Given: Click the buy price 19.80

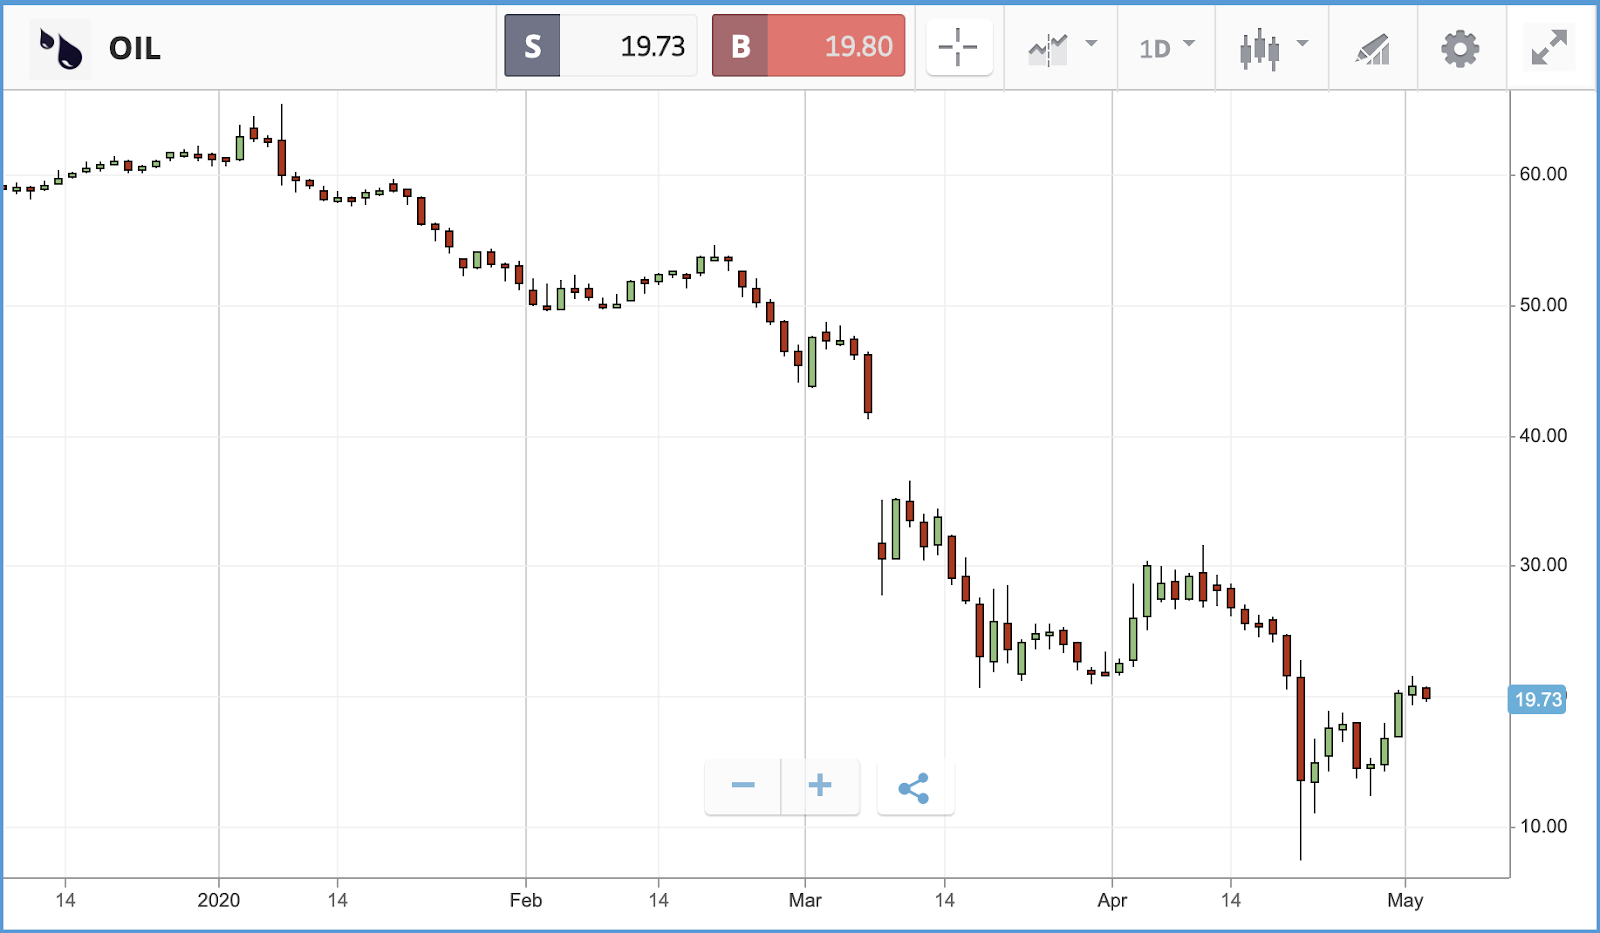Looking at the screenshot, I should point(858,46).
